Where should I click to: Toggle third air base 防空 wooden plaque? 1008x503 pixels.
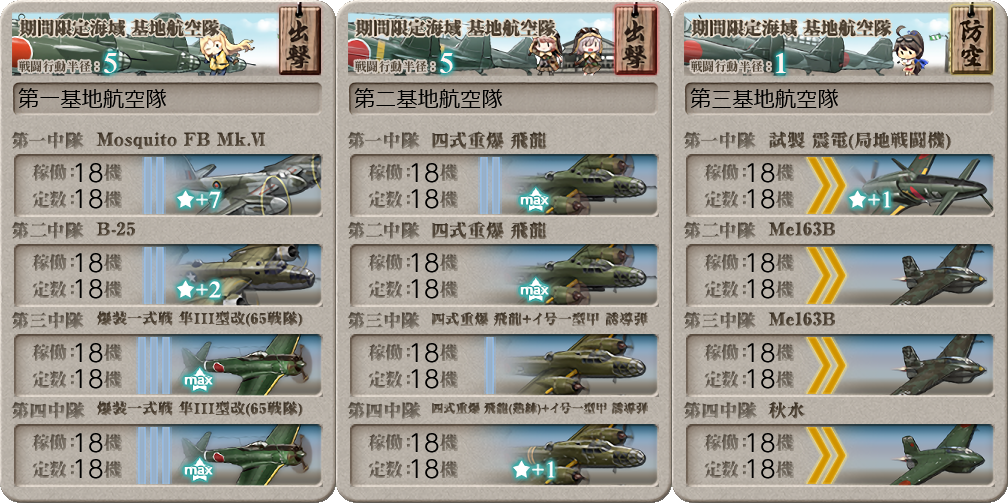coord(971,39)
